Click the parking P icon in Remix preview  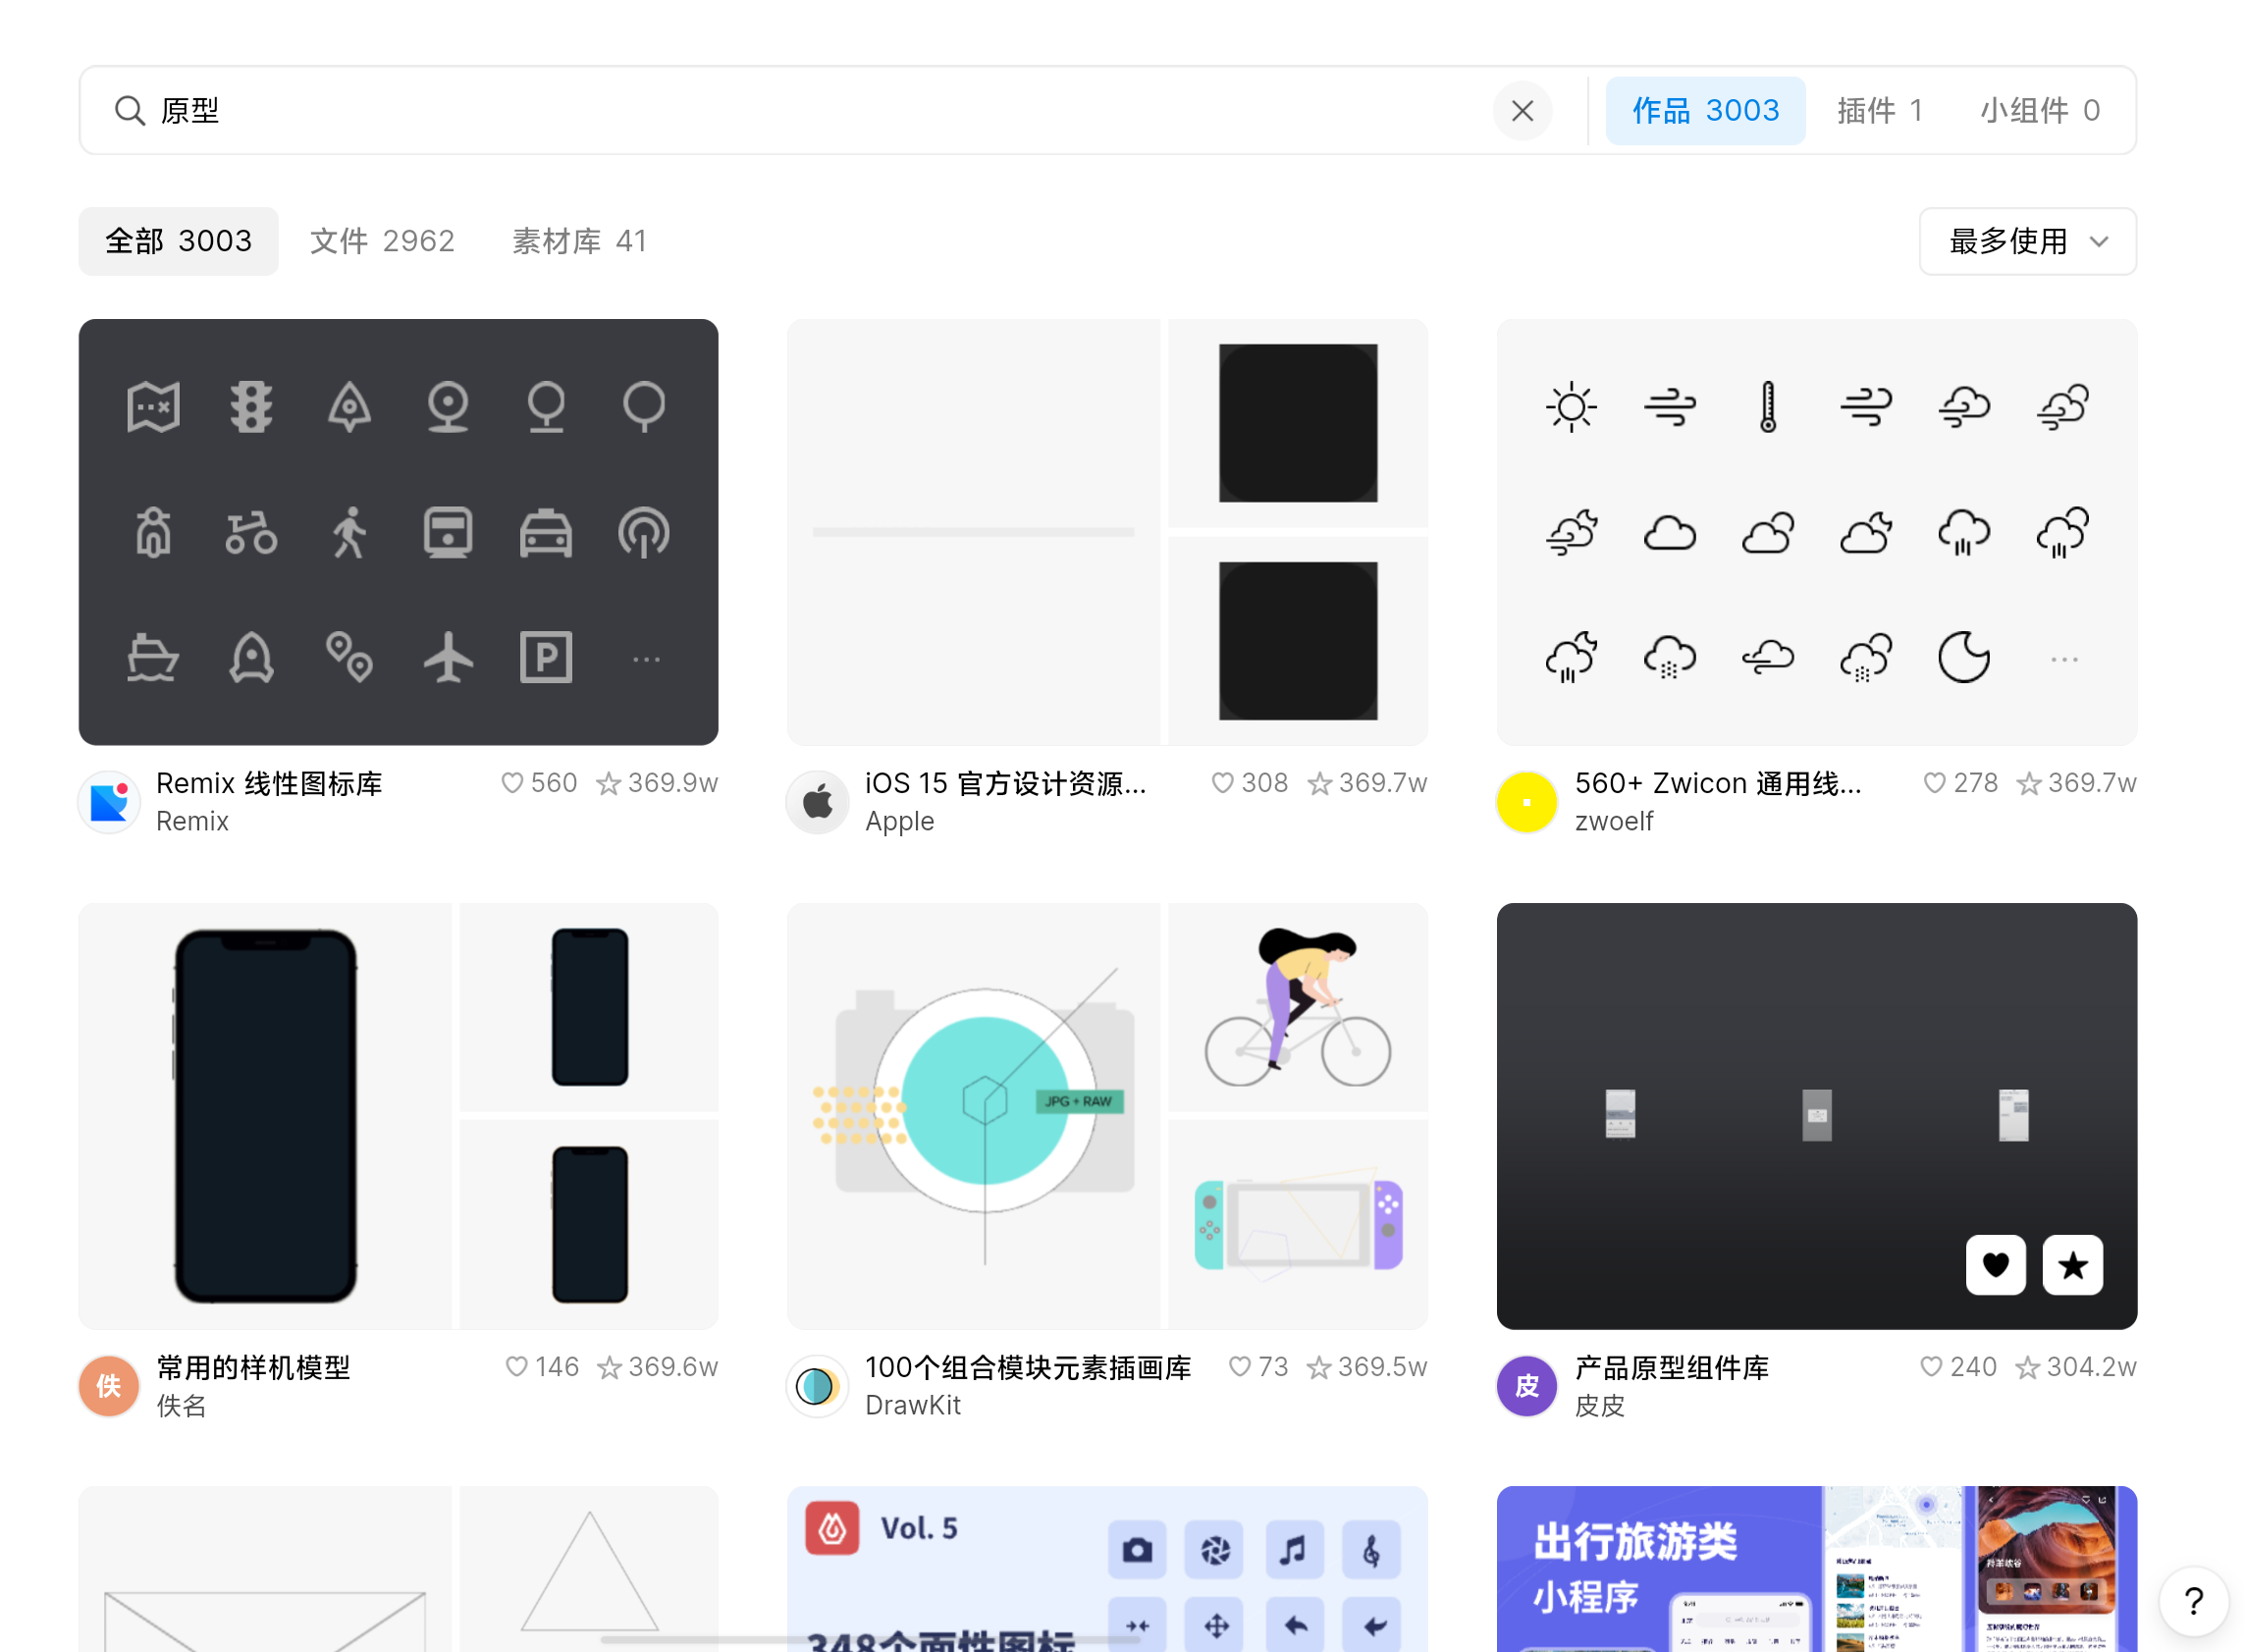546,657
